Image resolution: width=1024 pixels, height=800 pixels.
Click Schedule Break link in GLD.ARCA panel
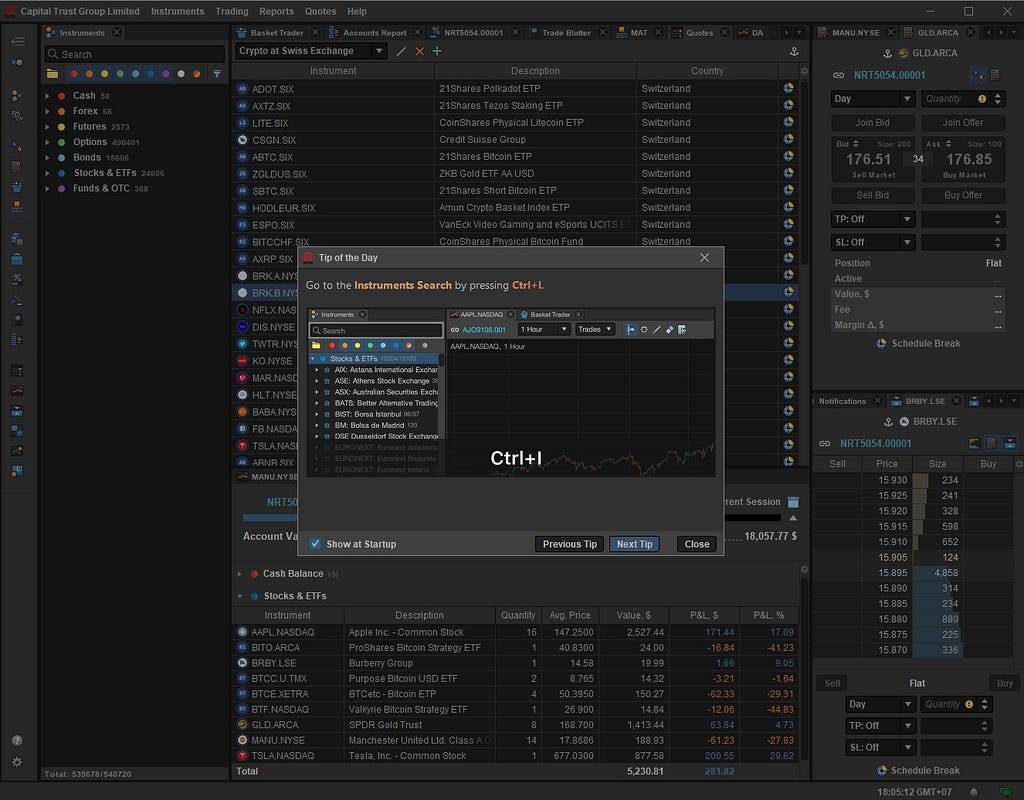tap(918, 344)
